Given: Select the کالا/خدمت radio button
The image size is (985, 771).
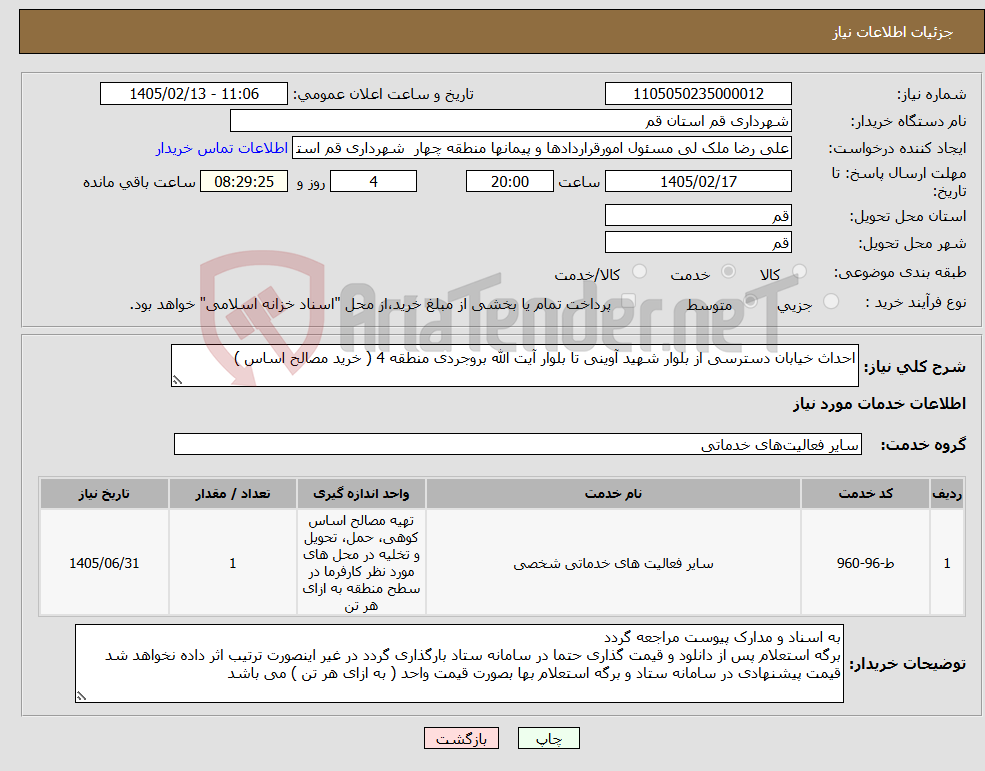Looking at the screenshot, I should pos(639,271).
